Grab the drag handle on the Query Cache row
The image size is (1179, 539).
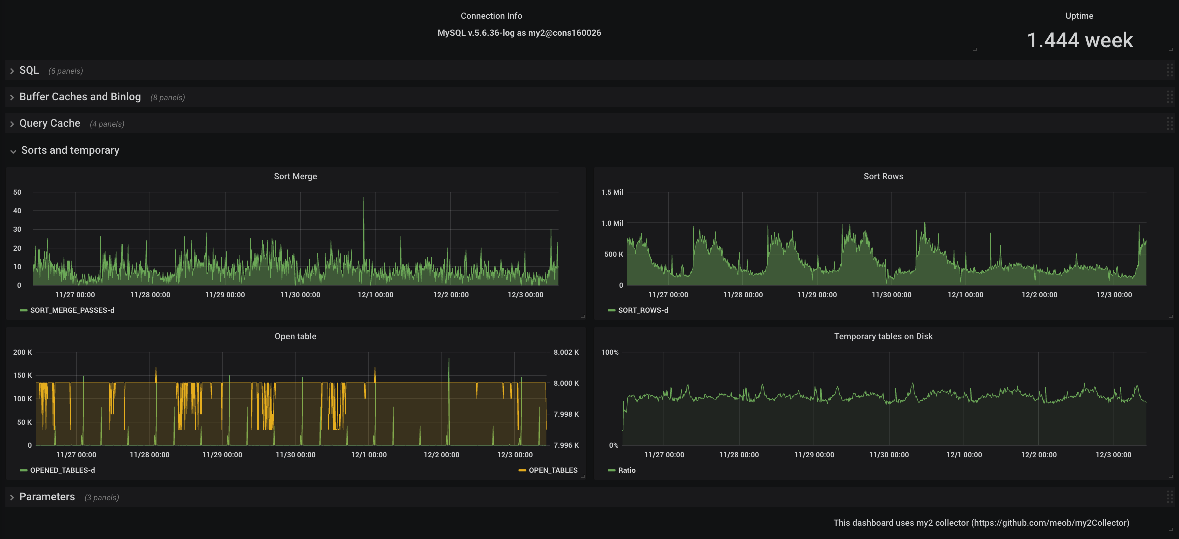coord(1169,123)
